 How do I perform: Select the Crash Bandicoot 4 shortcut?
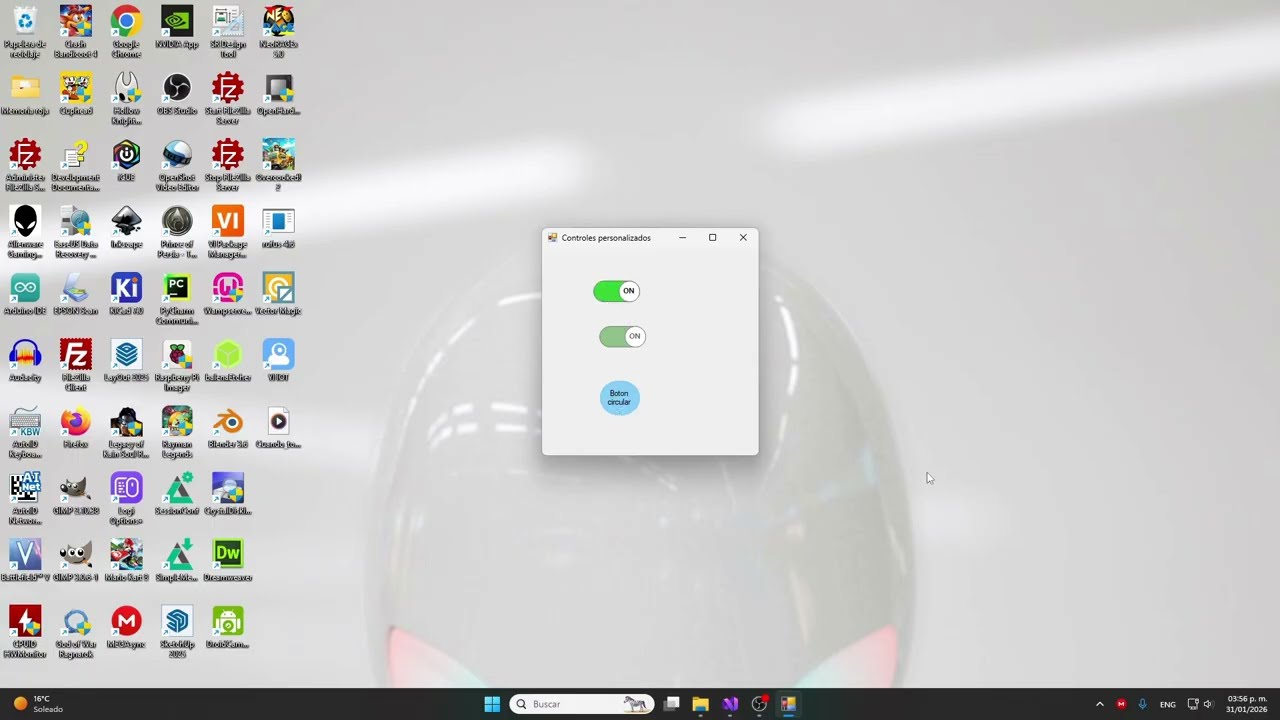(76, 32)
